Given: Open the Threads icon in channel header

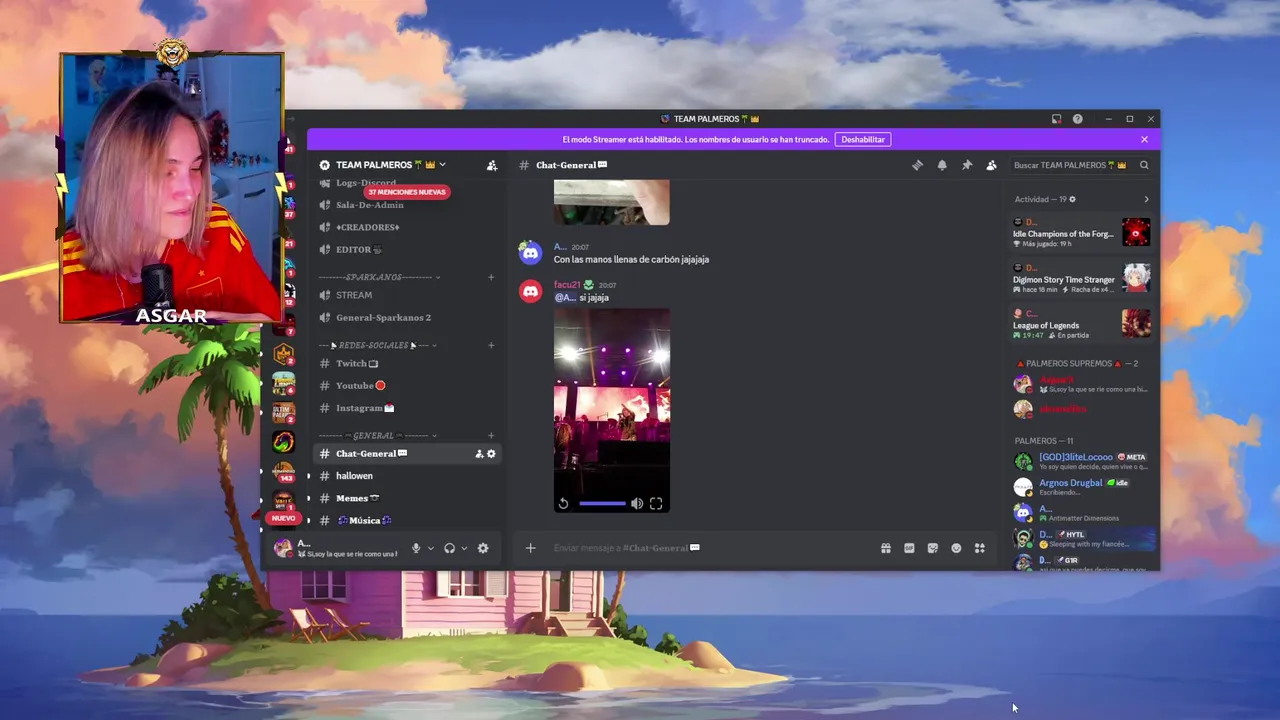Looking at the screenshot, I should click(x=917, y=165).
